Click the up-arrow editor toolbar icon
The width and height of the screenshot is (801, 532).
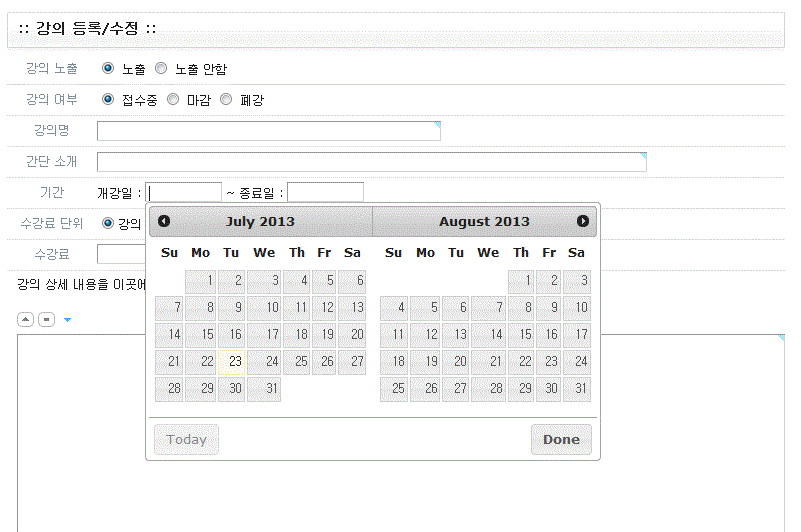click(26, 320)
